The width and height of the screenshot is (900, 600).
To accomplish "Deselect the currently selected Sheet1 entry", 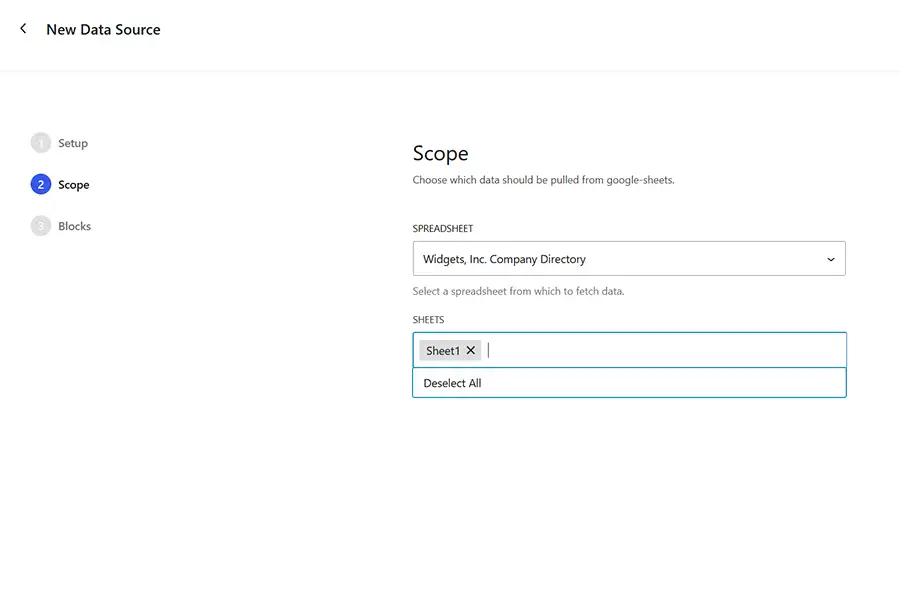I will 468,350.
